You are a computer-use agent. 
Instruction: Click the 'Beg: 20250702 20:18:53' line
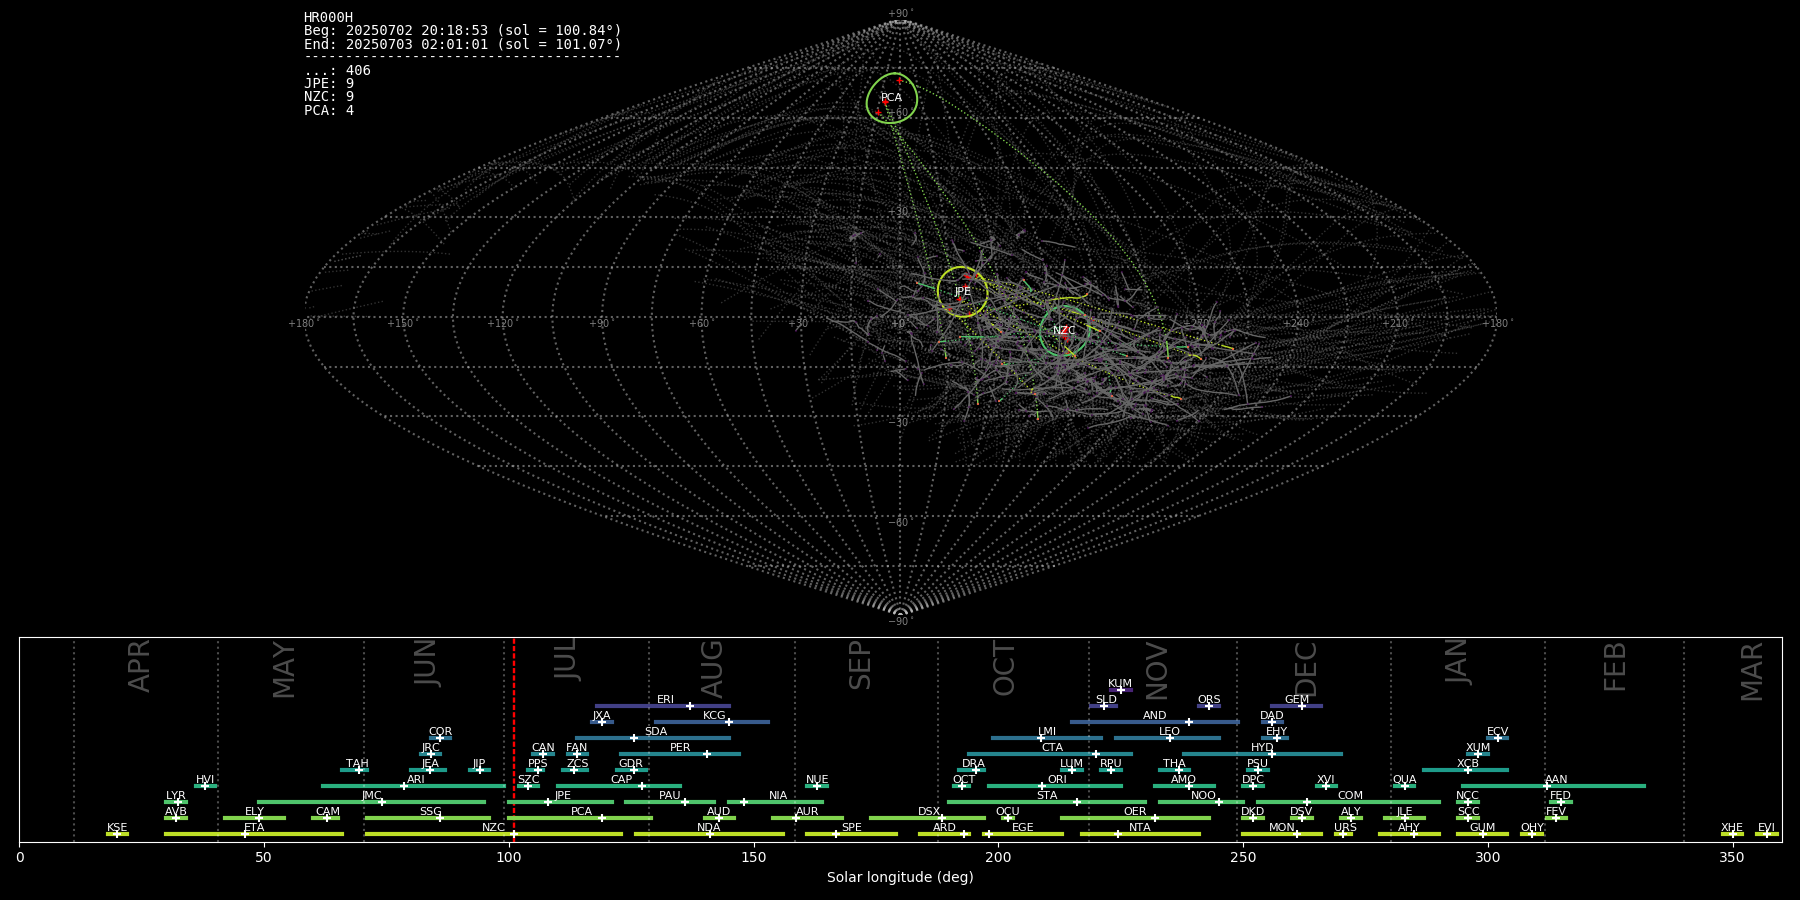pos(463,31)
